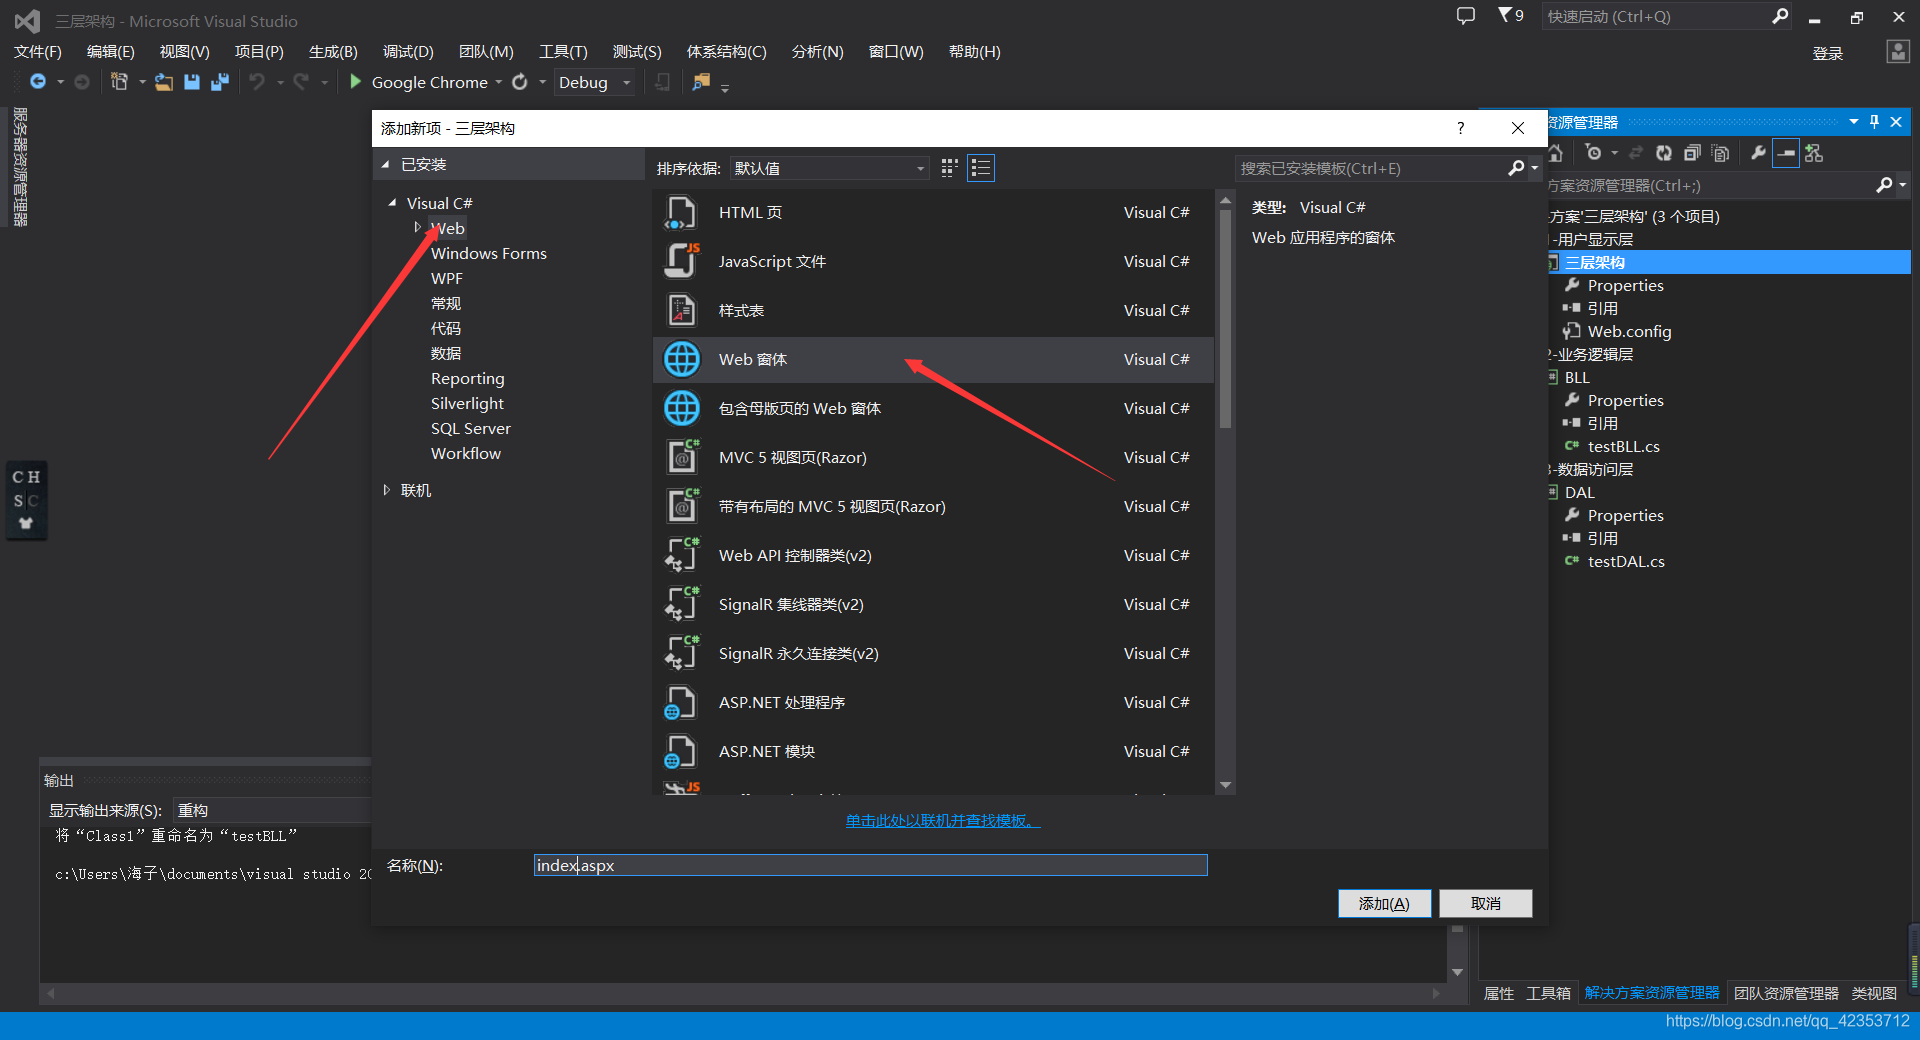Click the Solution Explorer Refresh icon
Viewport: 1920px width, 1040px height.
pos(1664,153)
